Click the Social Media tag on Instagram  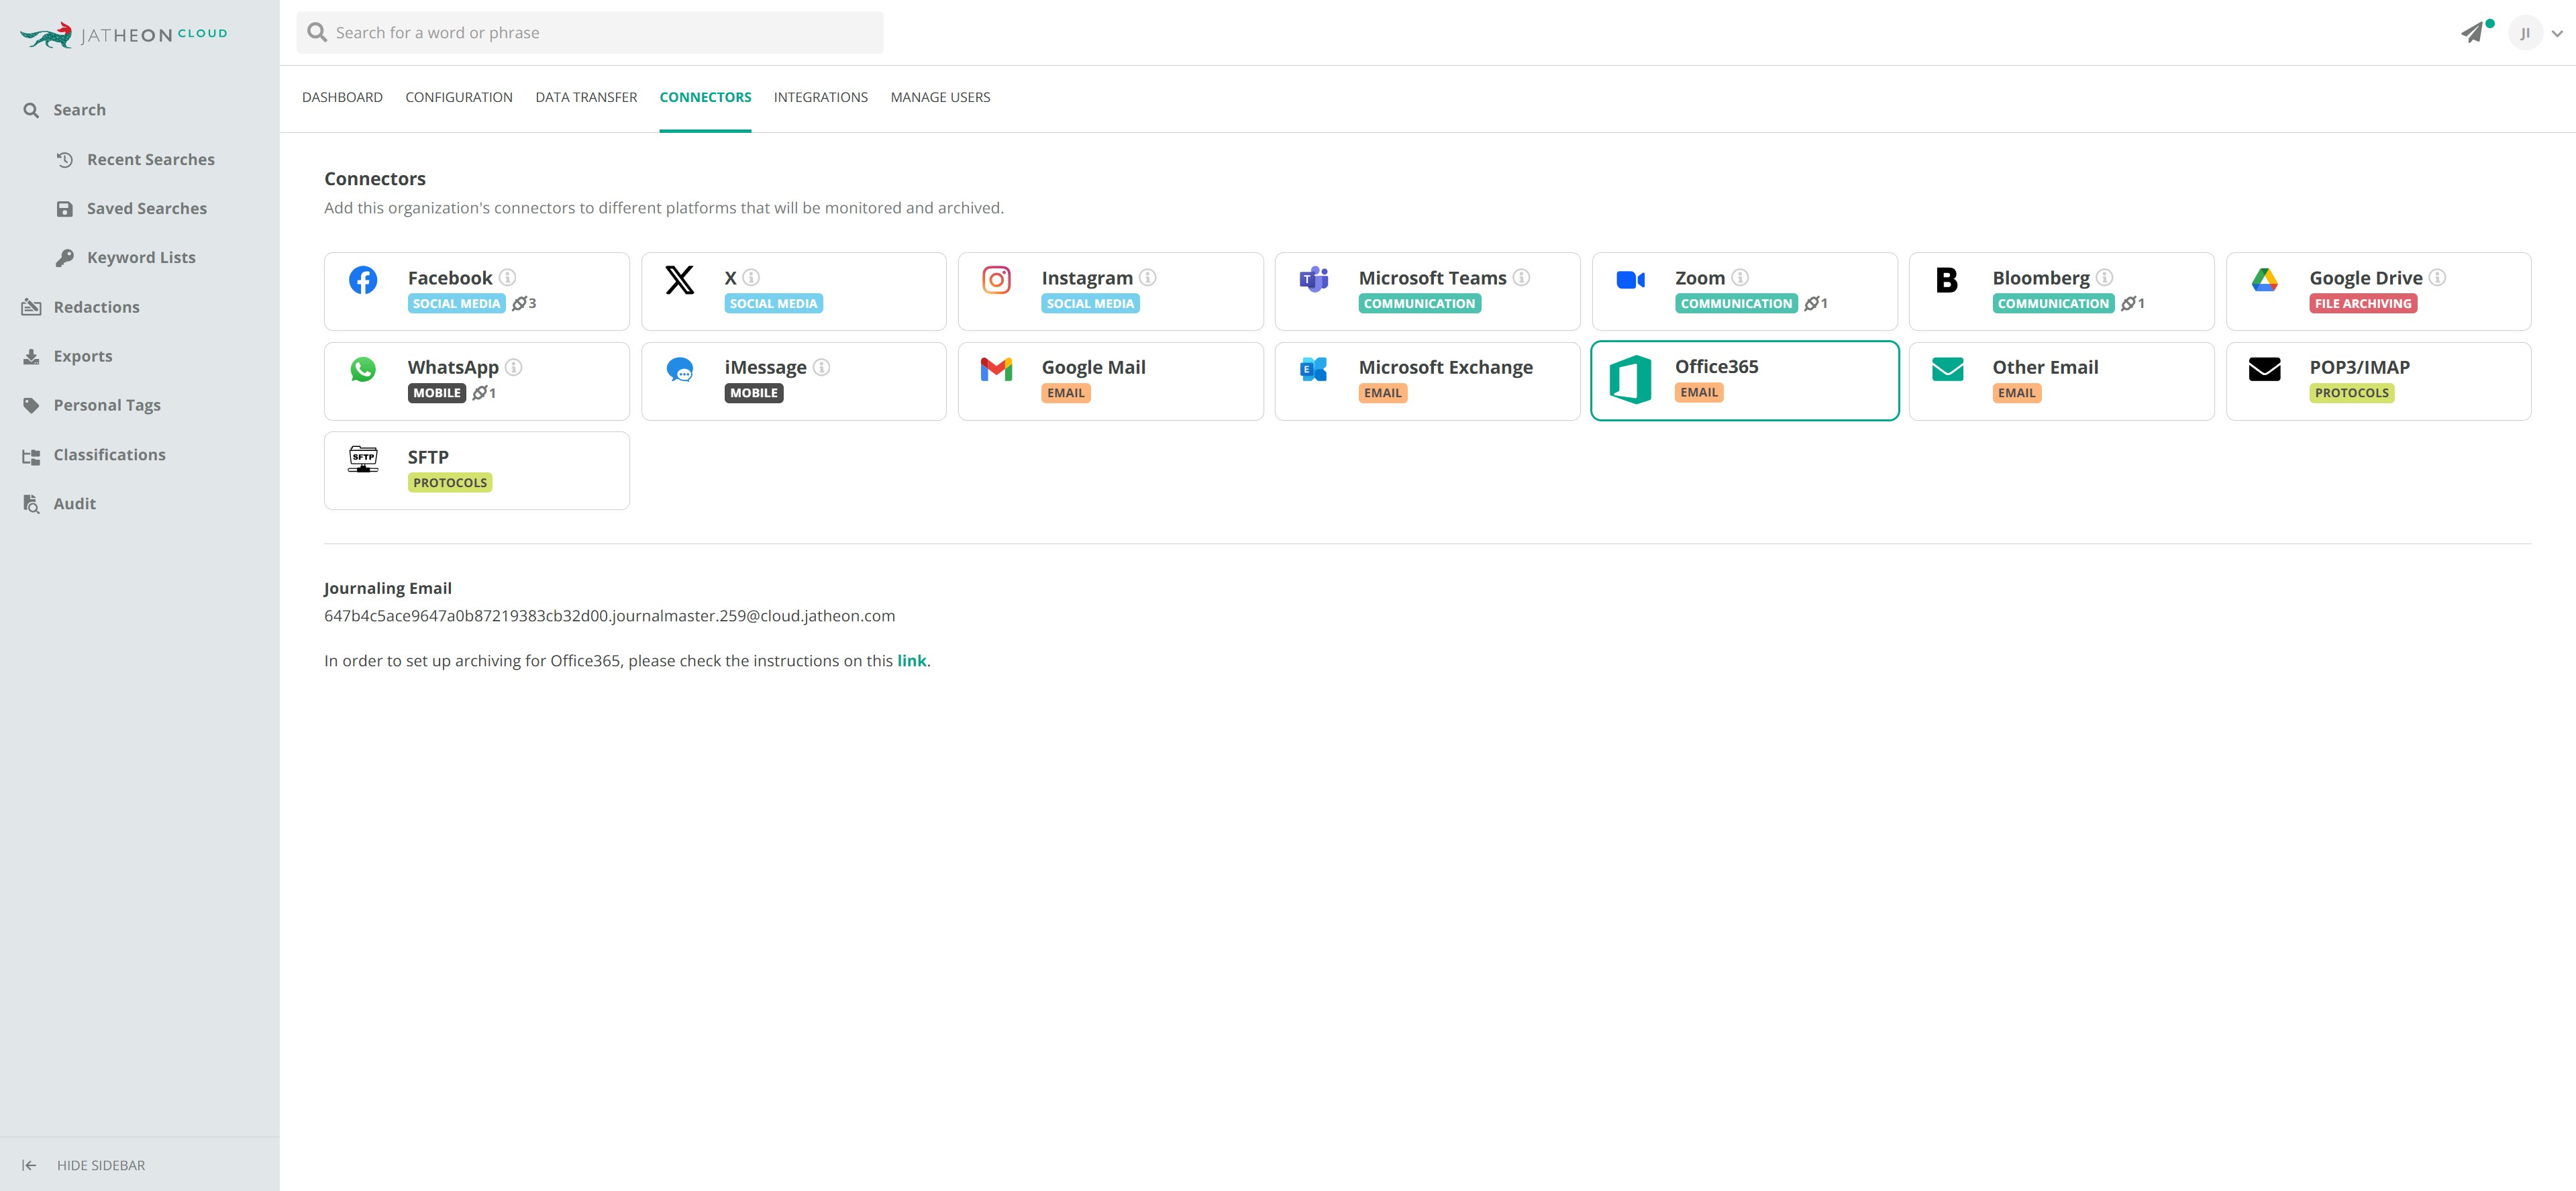pos(1091,303)
